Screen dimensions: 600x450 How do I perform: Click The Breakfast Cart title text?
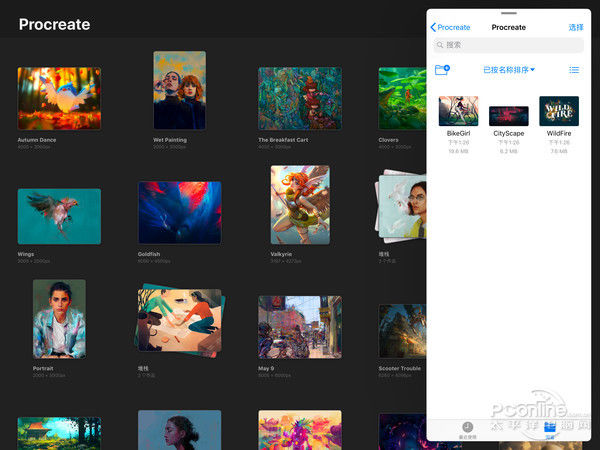[x=283, y=140]
